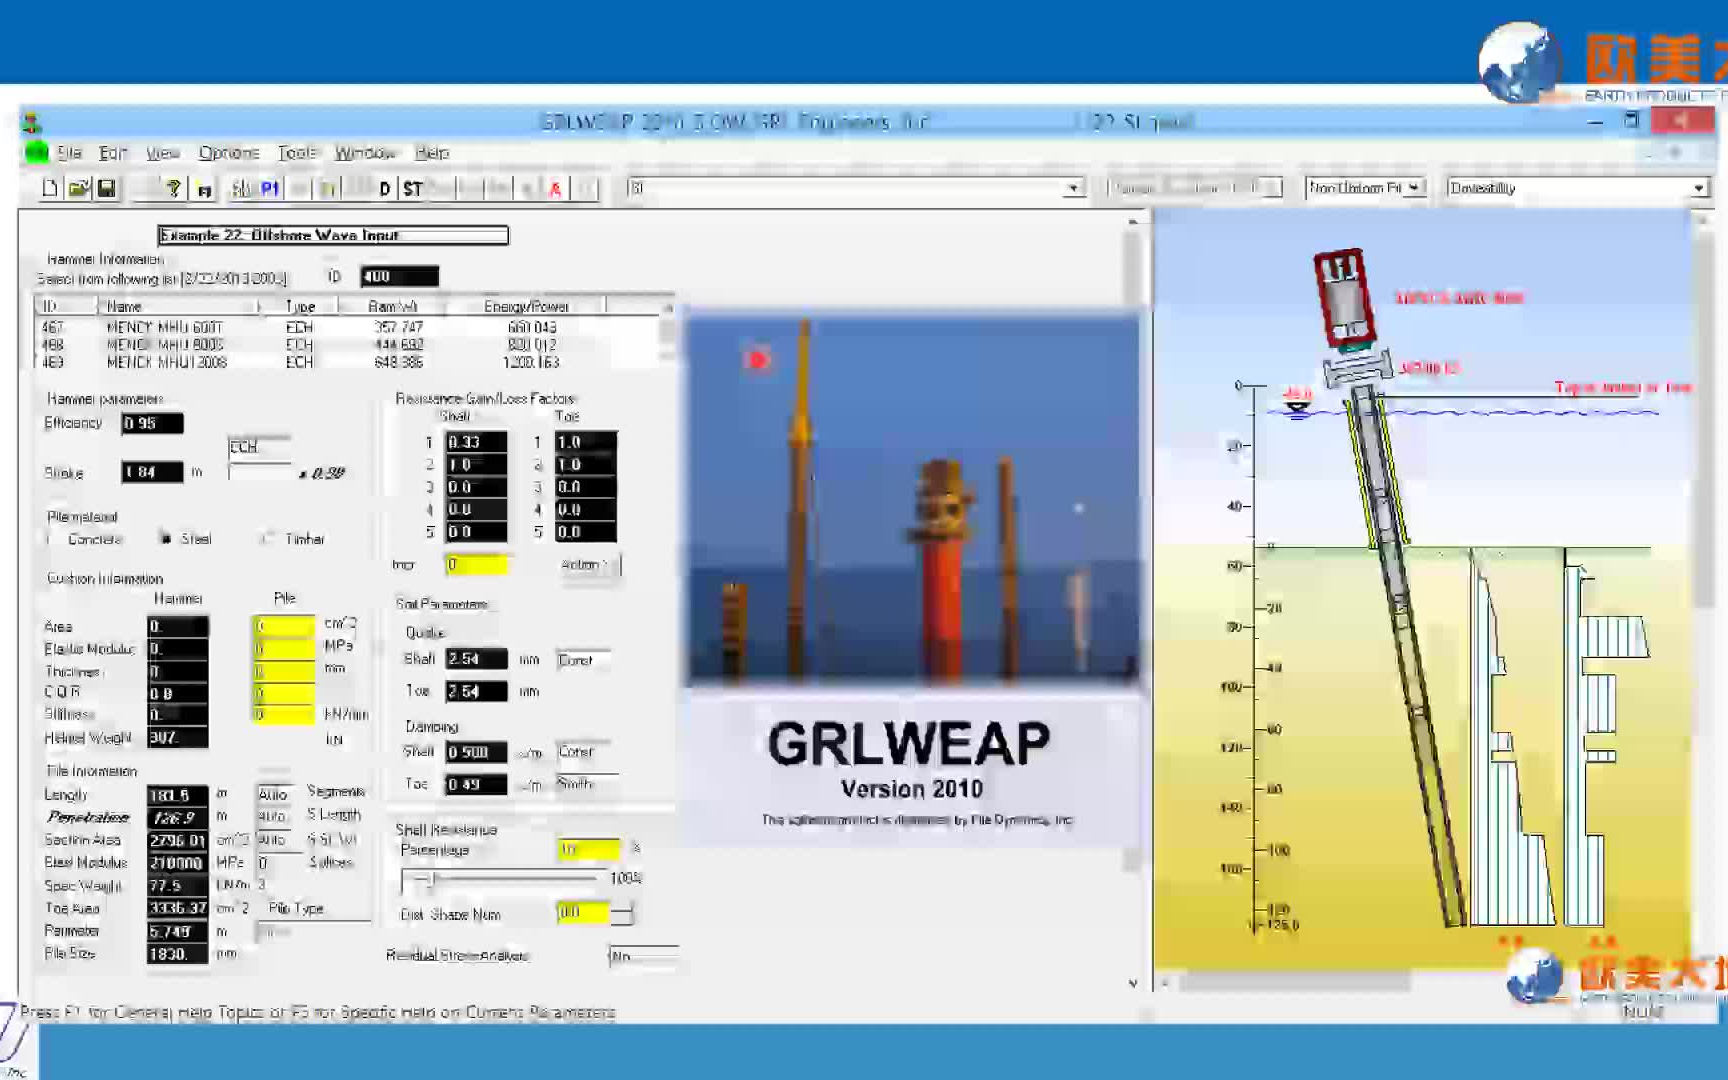1728x1080 pixels.
Task: Select the Concrete pile material option
Action: [x=48, y=539]
